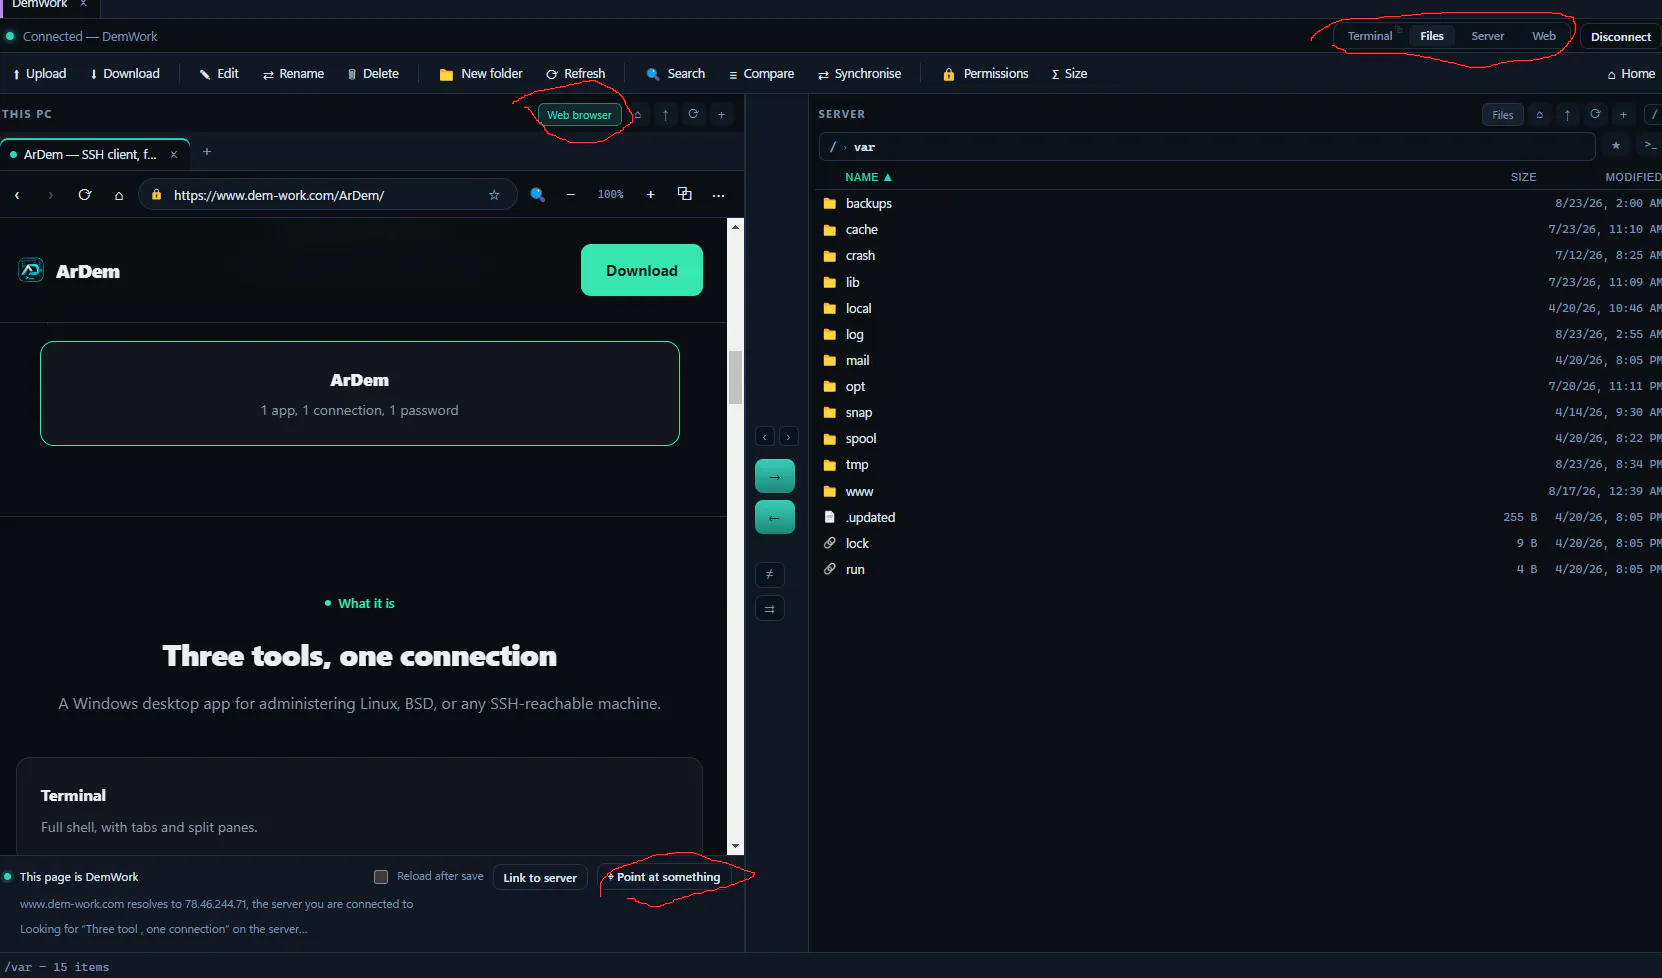Click the URL address field
This screenshot has width=1662, height=978.
327,195
